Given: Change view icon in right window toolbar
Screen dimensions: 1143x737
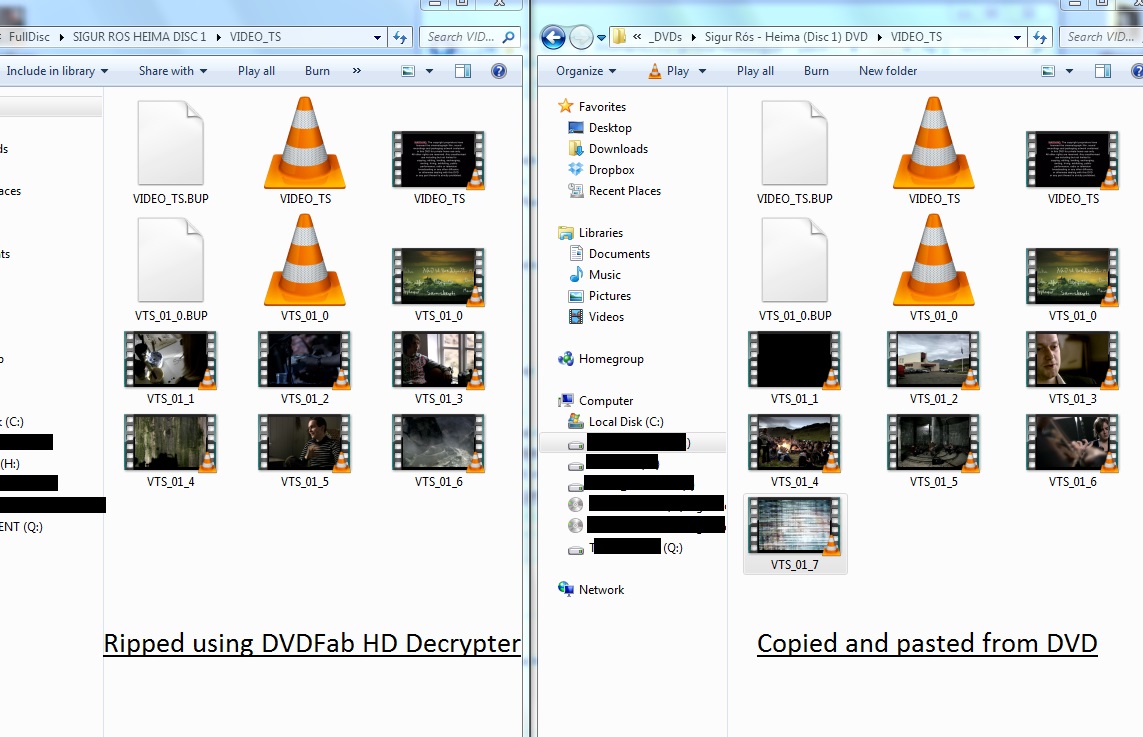Looking at the screenshot, I should (x=1048, y=71).
